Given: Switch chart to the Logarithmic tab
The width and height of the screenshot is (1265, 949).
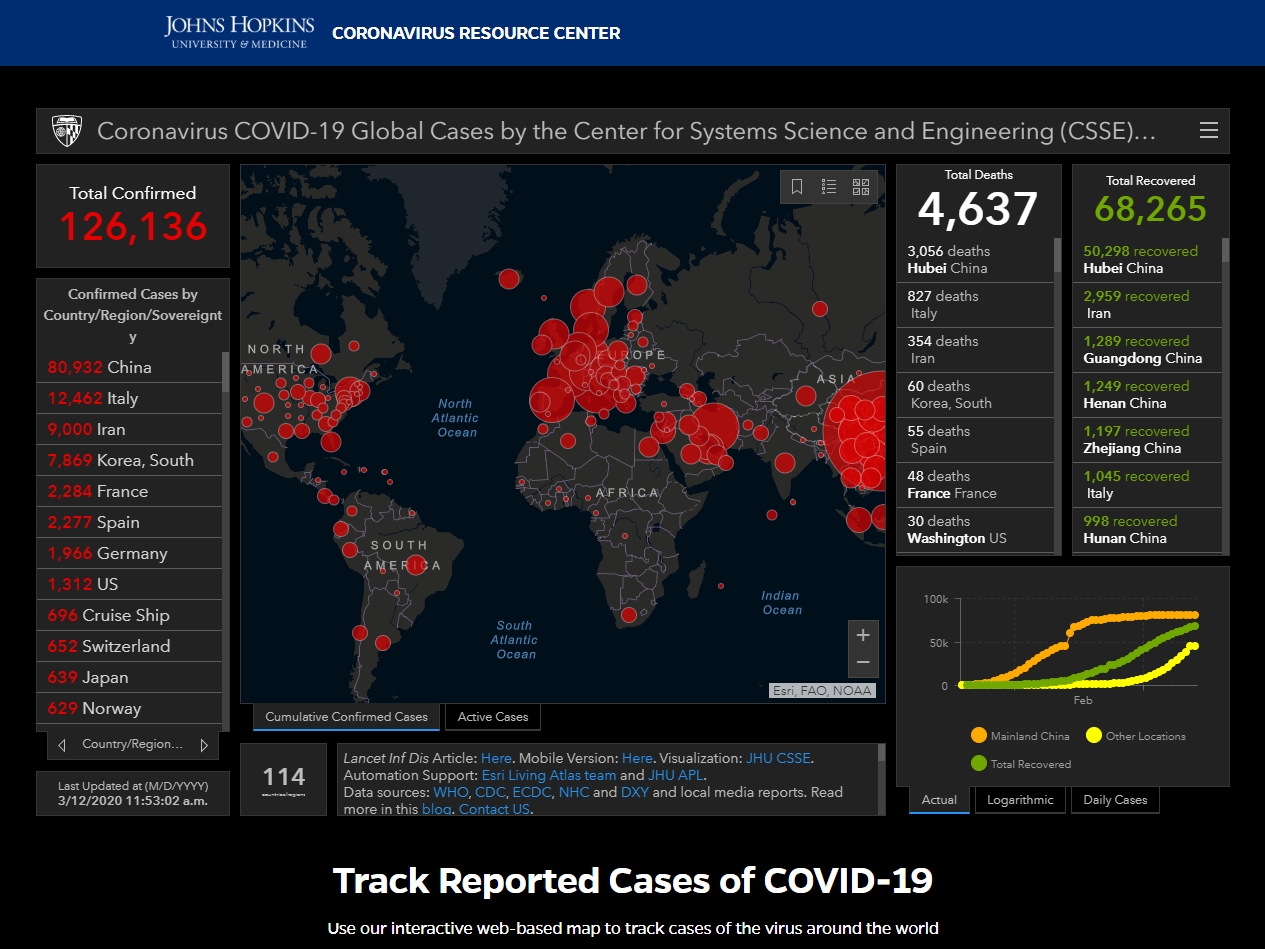Looking at the screenshot, I should click(x=1020, y=800).
